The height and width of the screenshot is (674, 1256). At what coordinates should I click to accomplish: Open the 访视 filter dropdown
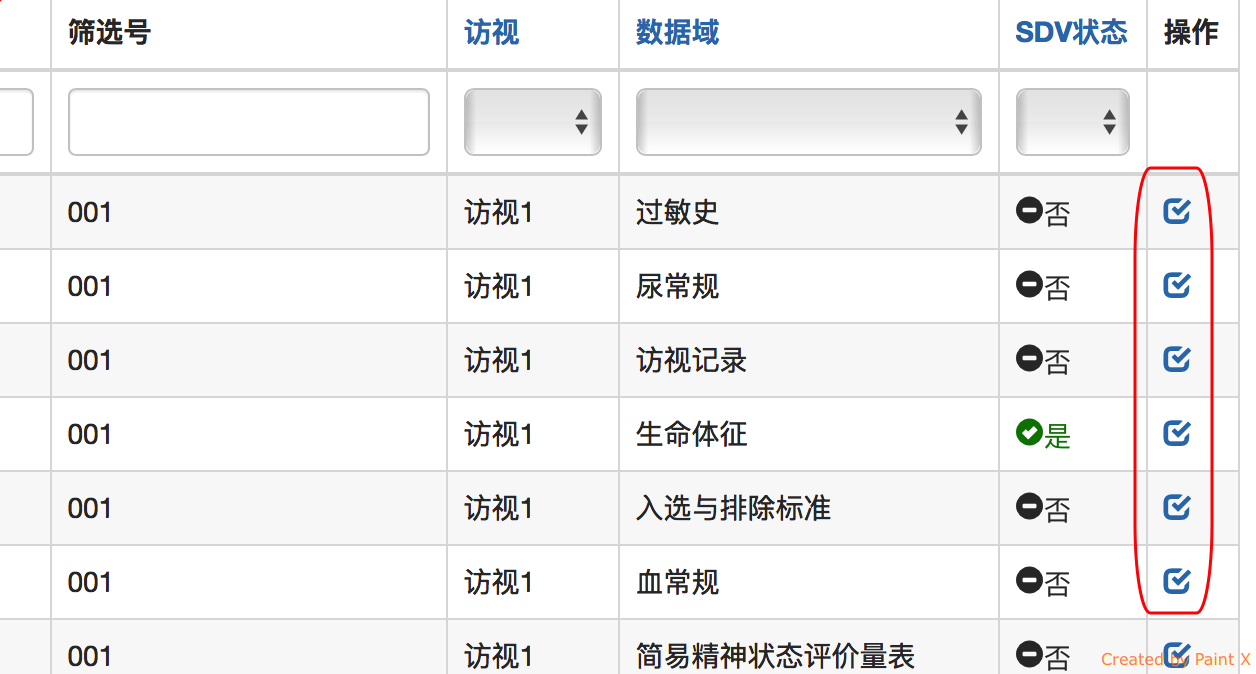tap(532, 122)
